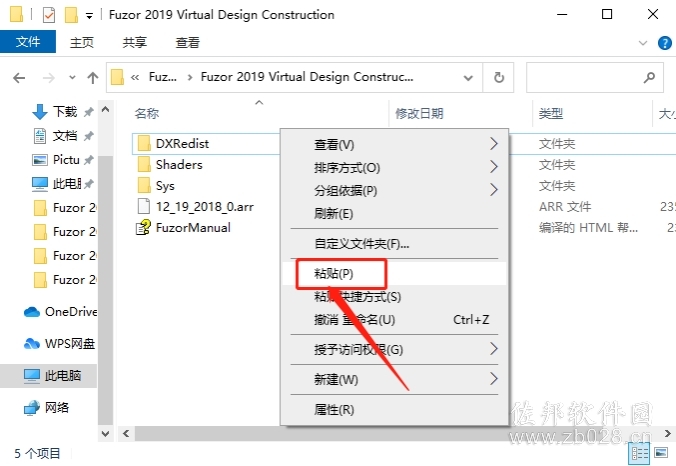Screen dimensions: 676x466
Task: Open 文档 in quick access
Action: [x=63, y=136]
